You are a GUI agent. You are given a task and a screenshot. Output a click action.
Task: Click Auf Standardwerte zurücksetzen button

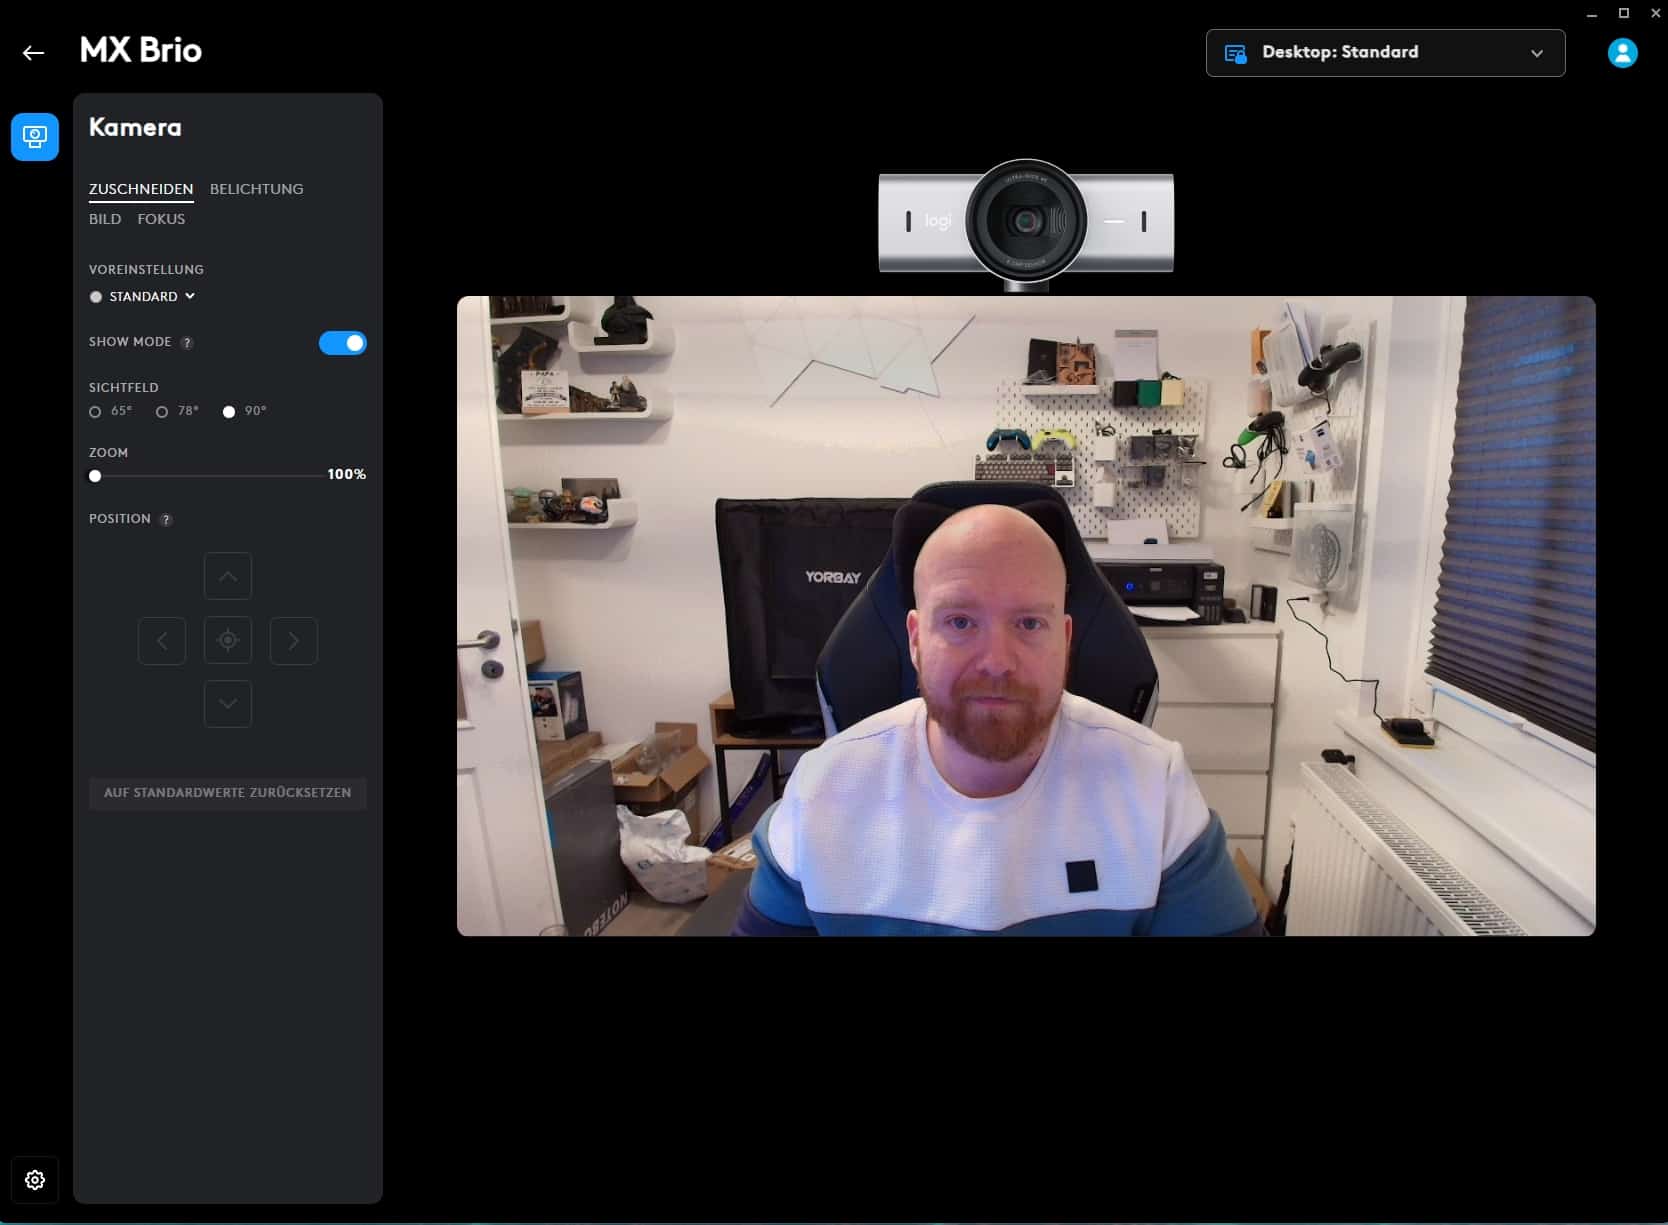228,793
